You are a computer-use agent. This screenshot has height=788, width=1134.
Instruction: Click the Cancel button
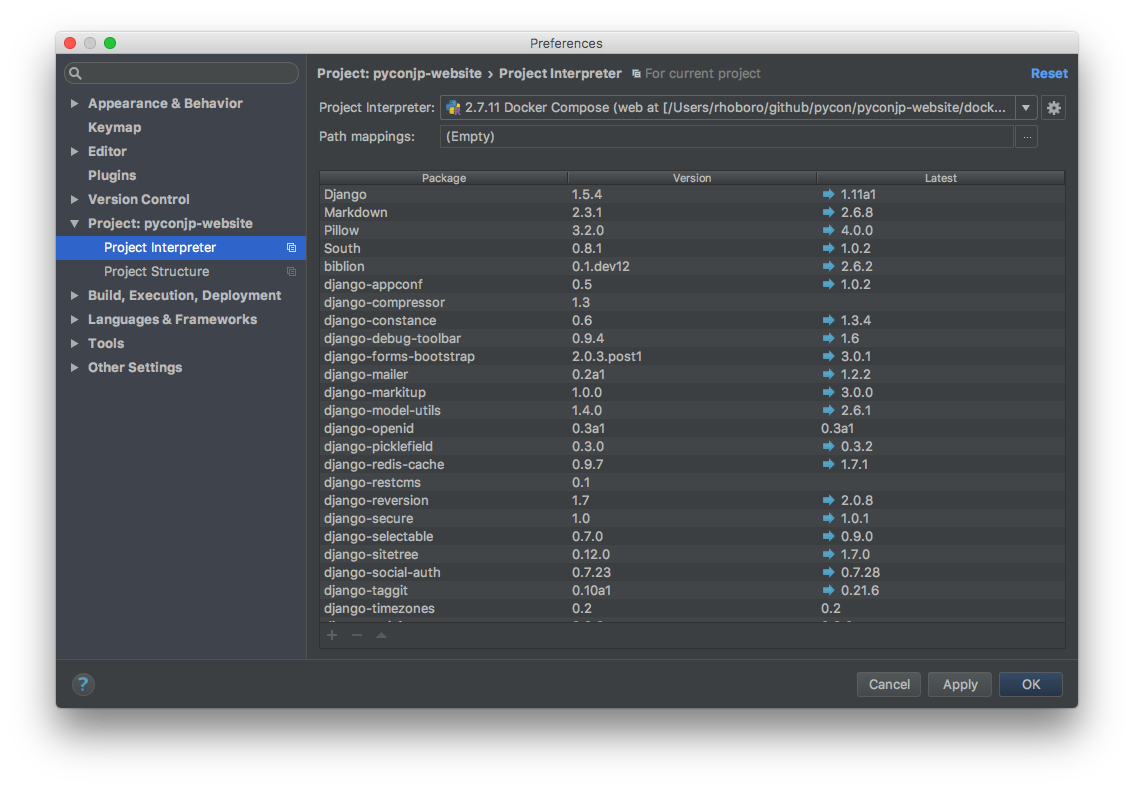pyautogui.click(x=889, y=684)
